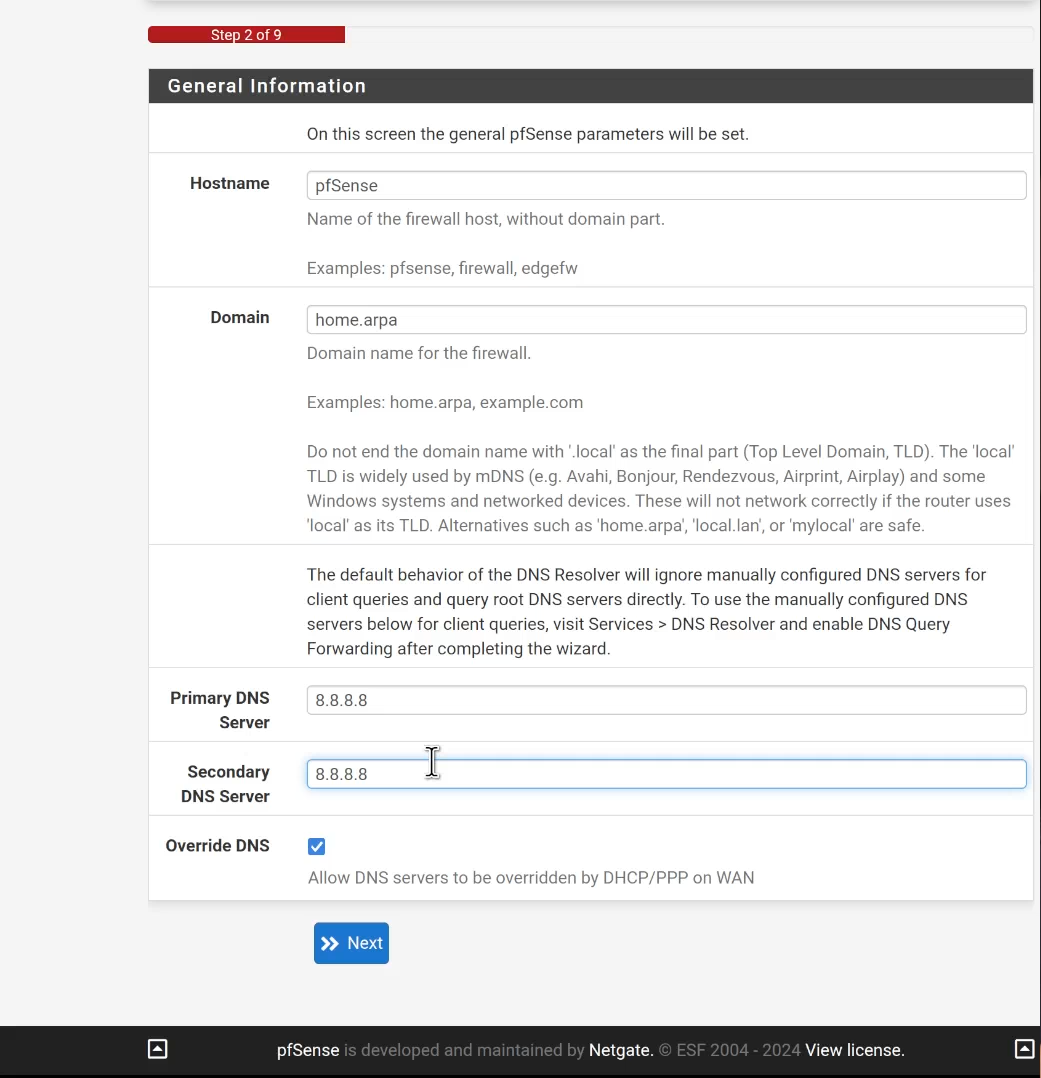Image resolution: width=1041 pixels, height=1078 pixels.
Task: Click the Domain label
Action: point(240,318)
